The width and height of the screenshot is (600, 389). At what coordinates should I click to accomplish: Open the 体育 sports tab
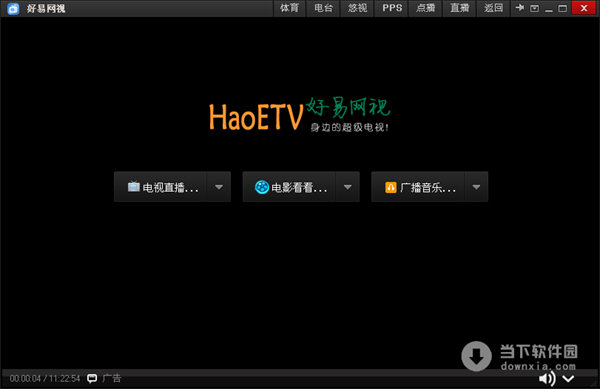click(289, 8)
